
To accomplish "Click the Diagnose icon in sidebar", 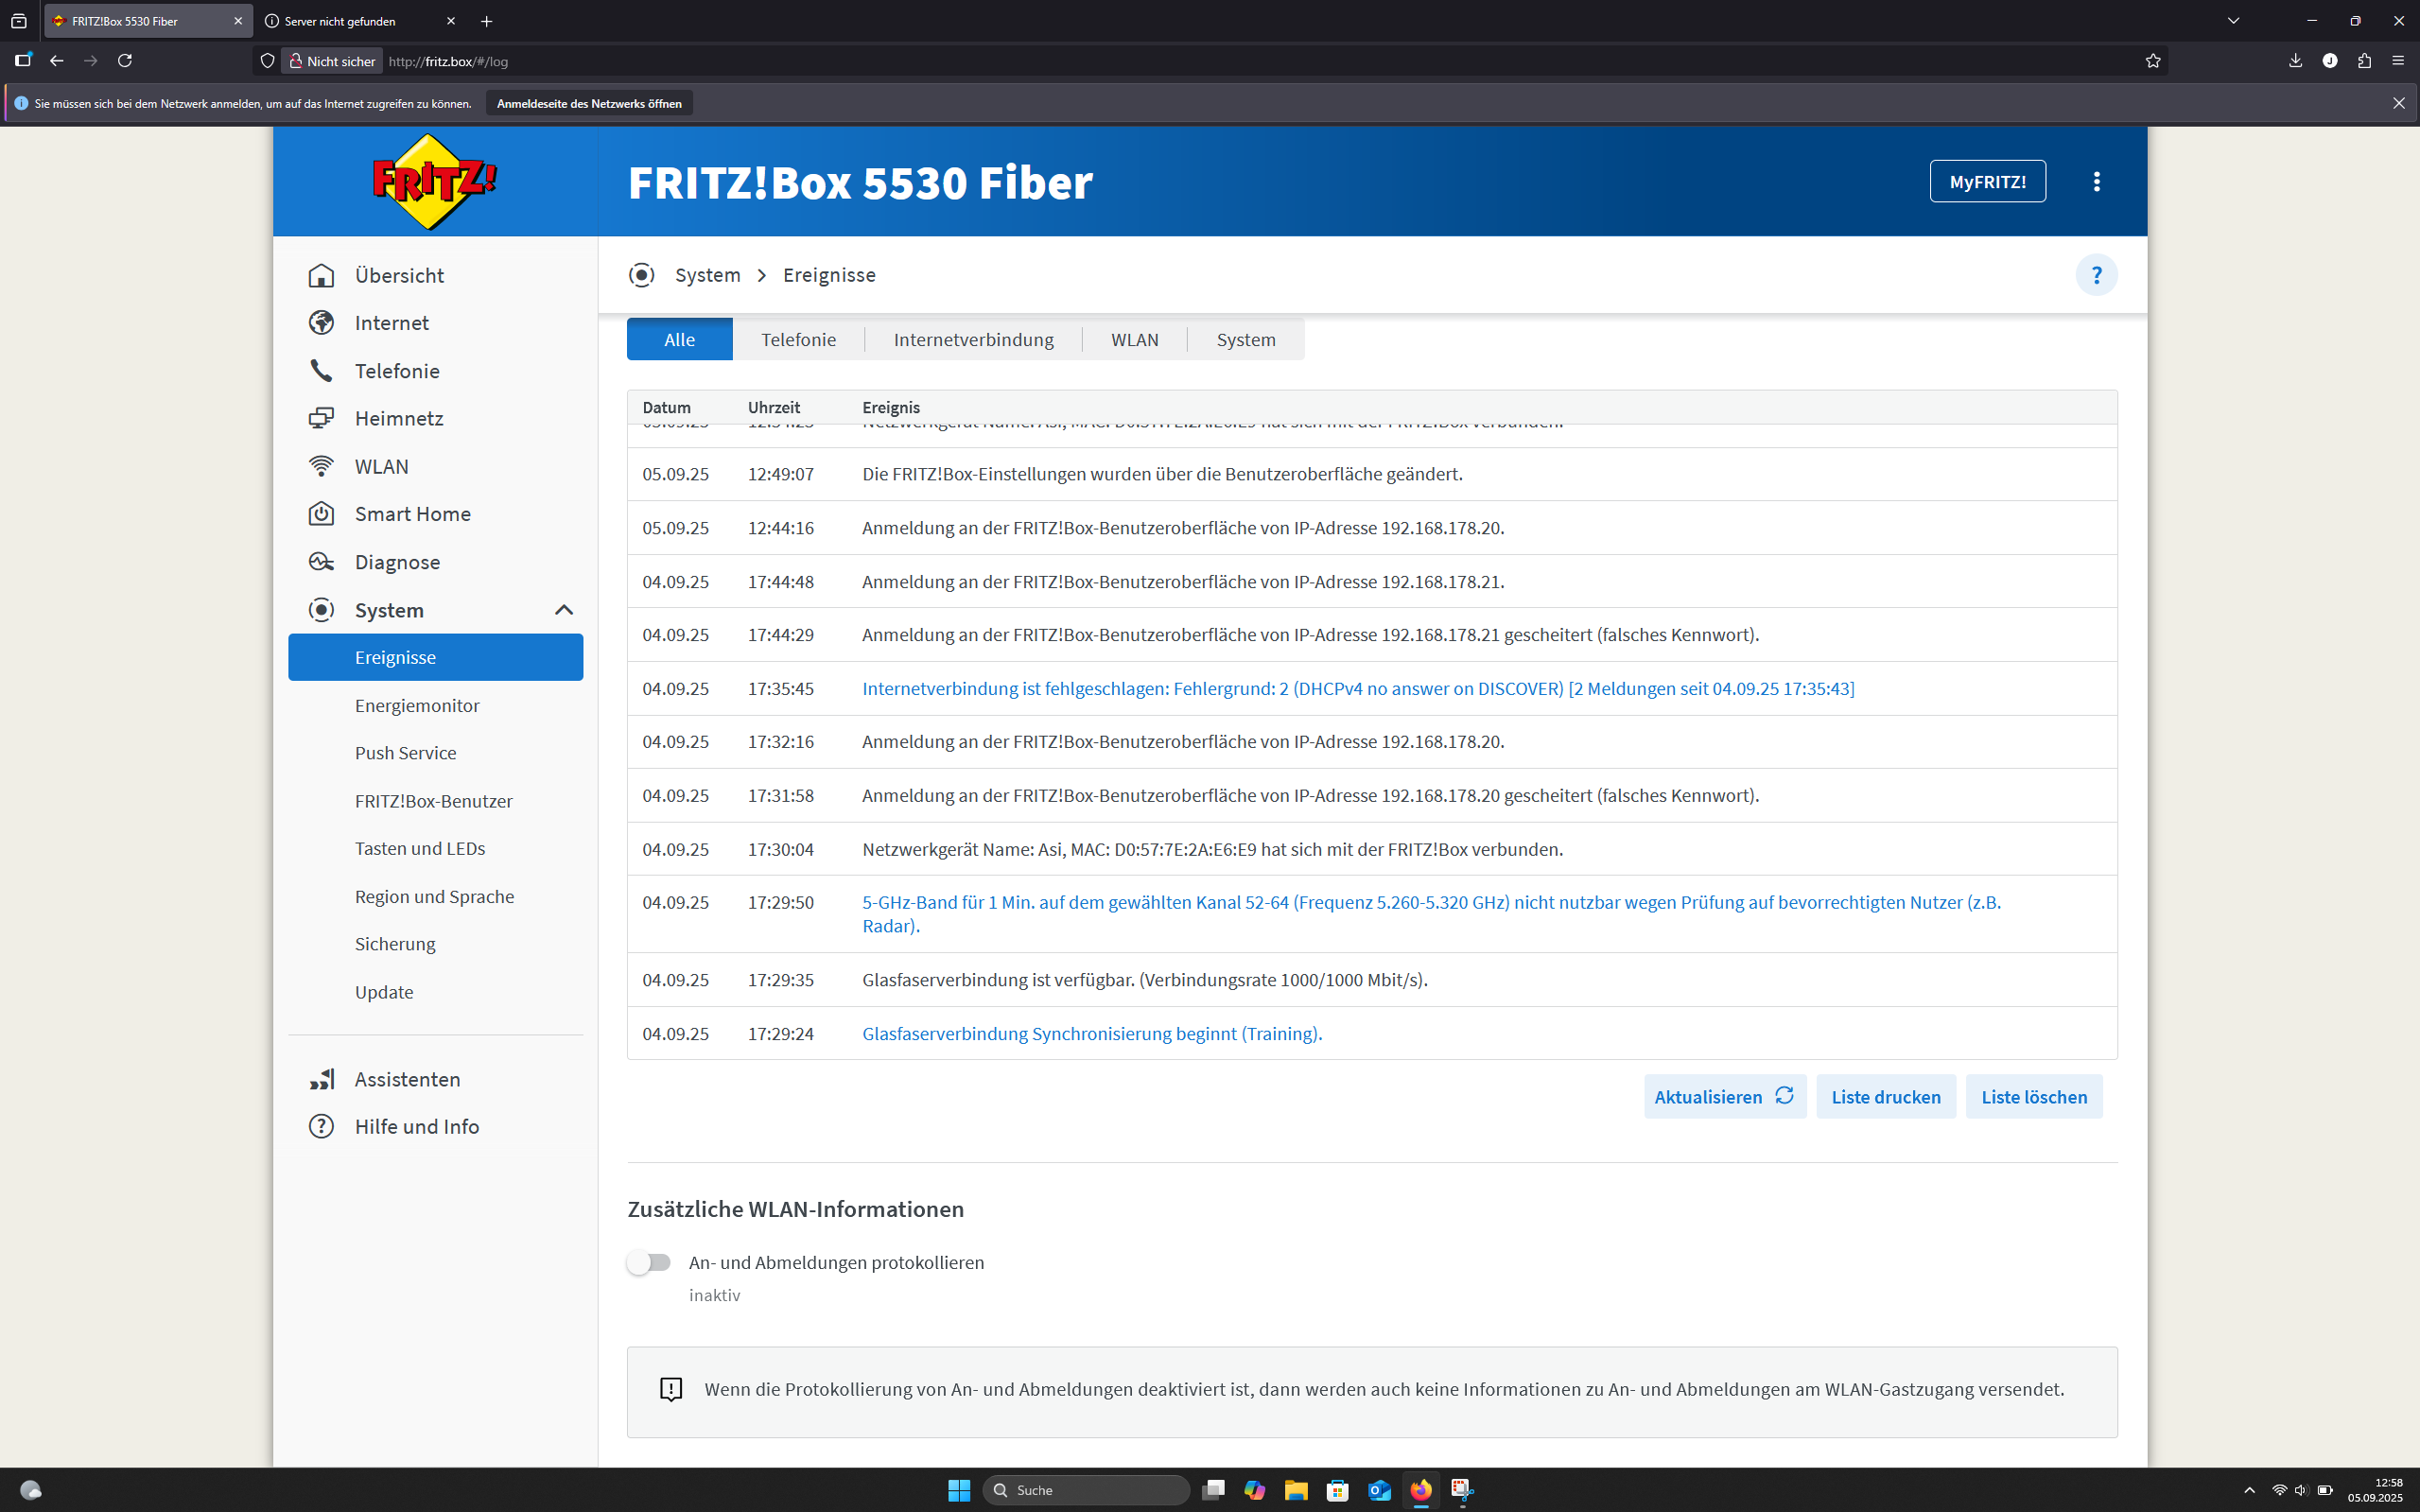I will (321, 562).
